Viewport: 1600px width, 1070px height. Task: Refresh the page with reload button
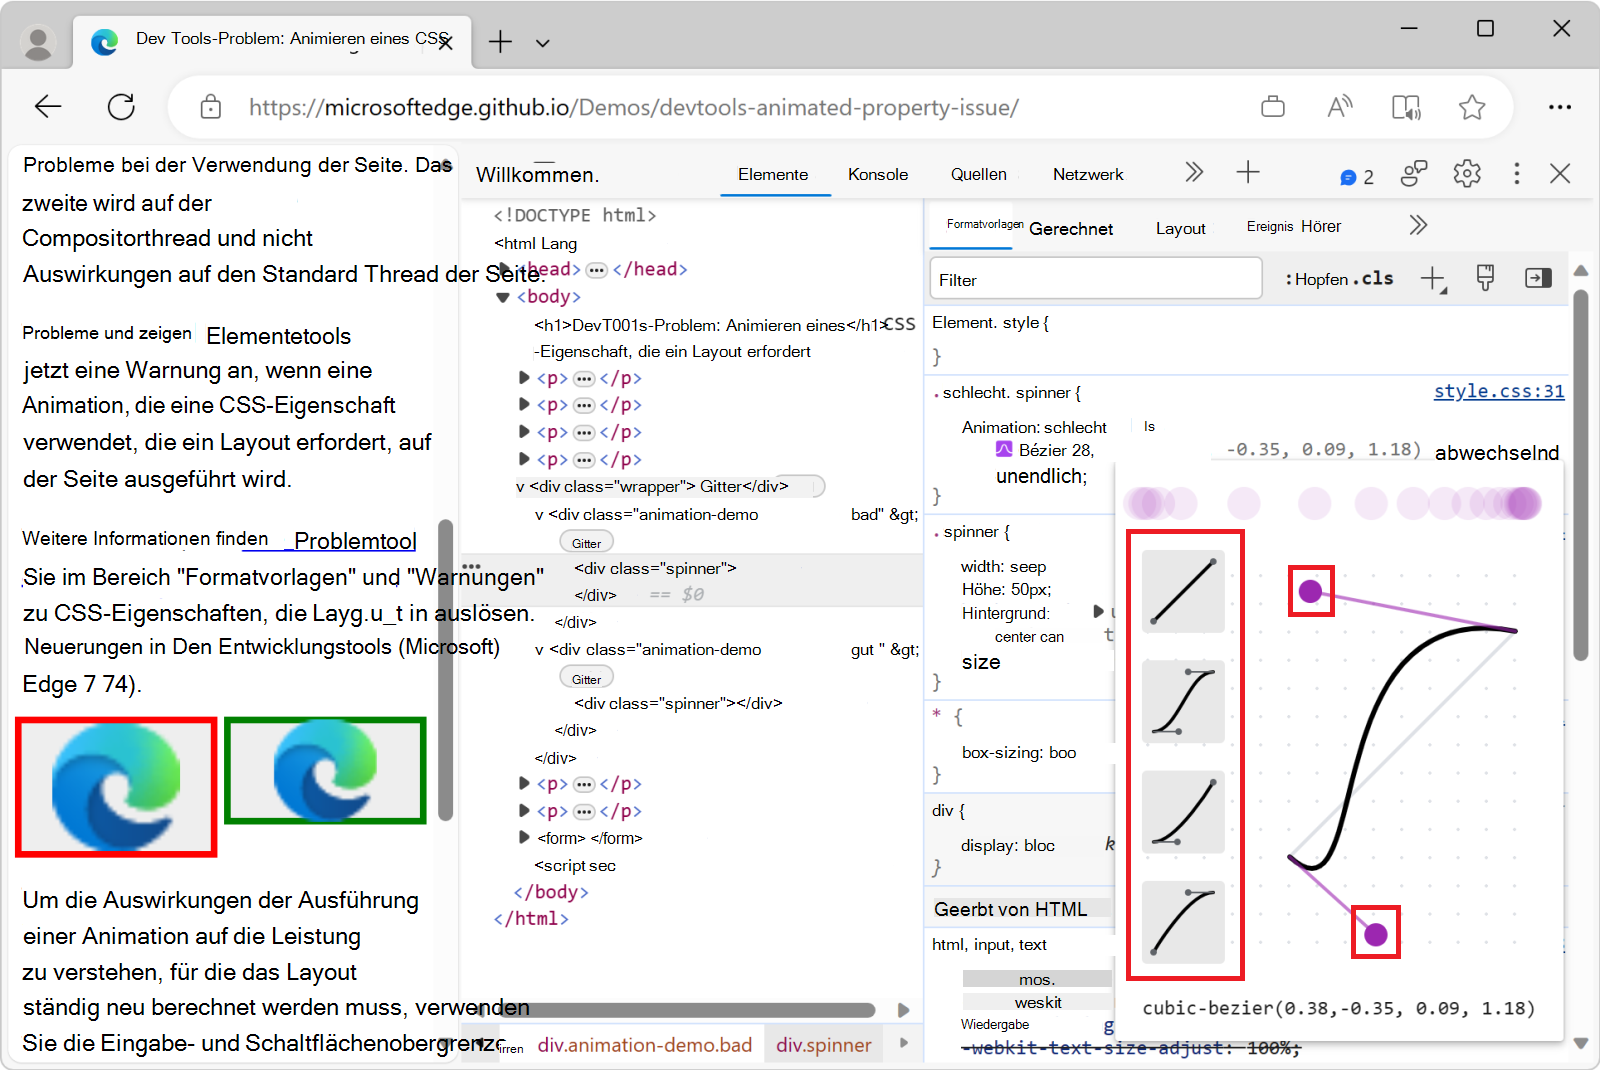click(121, 107)
